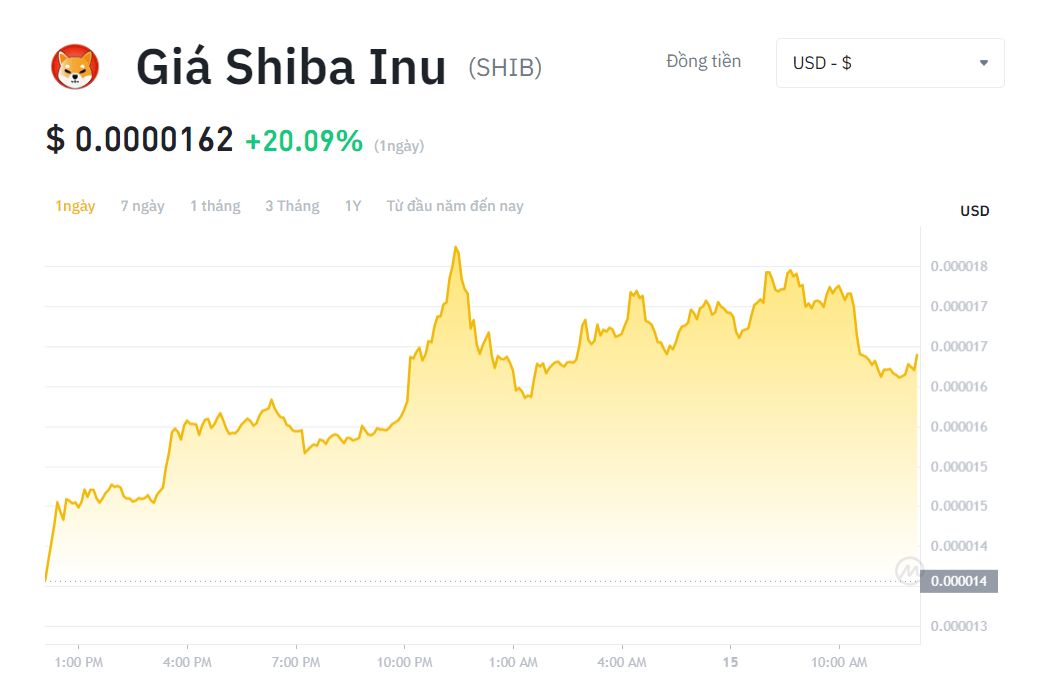Click the +20.09% price change value

pos(304,141)
